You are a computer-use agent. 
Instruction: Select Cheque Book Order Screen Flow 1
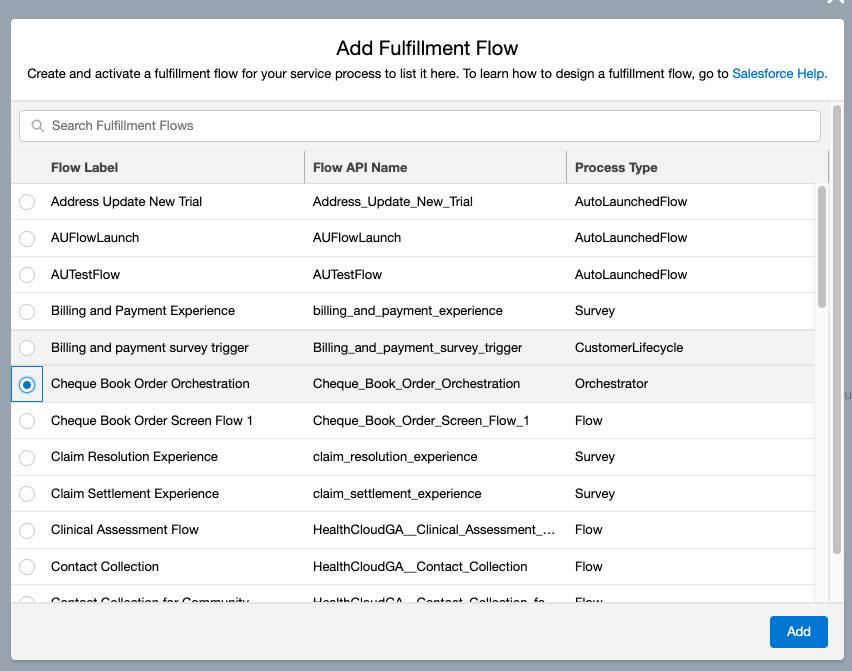click(27, 420)
